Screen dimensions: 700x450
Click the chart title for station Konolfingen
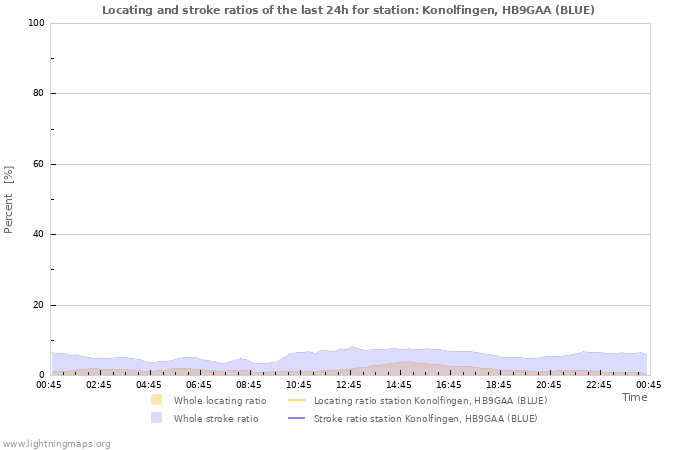(349, 10)
